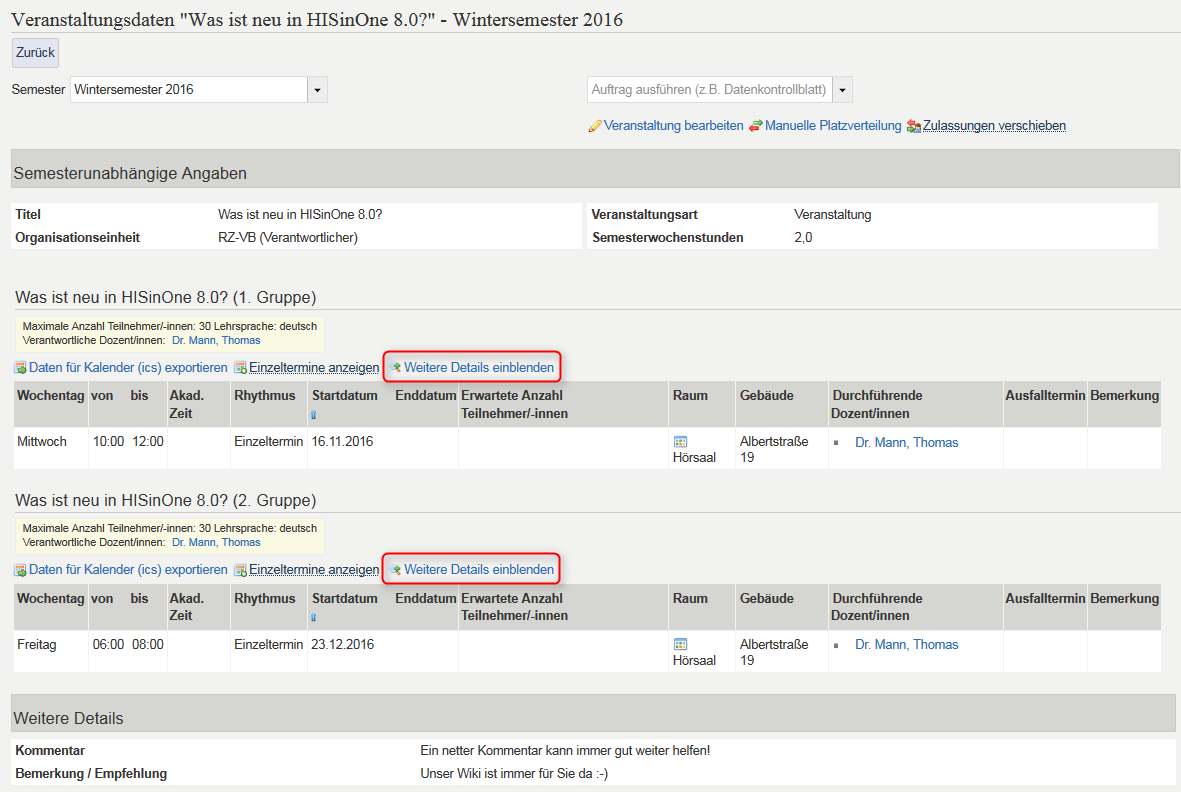Select the date 16.11.2016

pyautogui.click(x=342, y=442)
